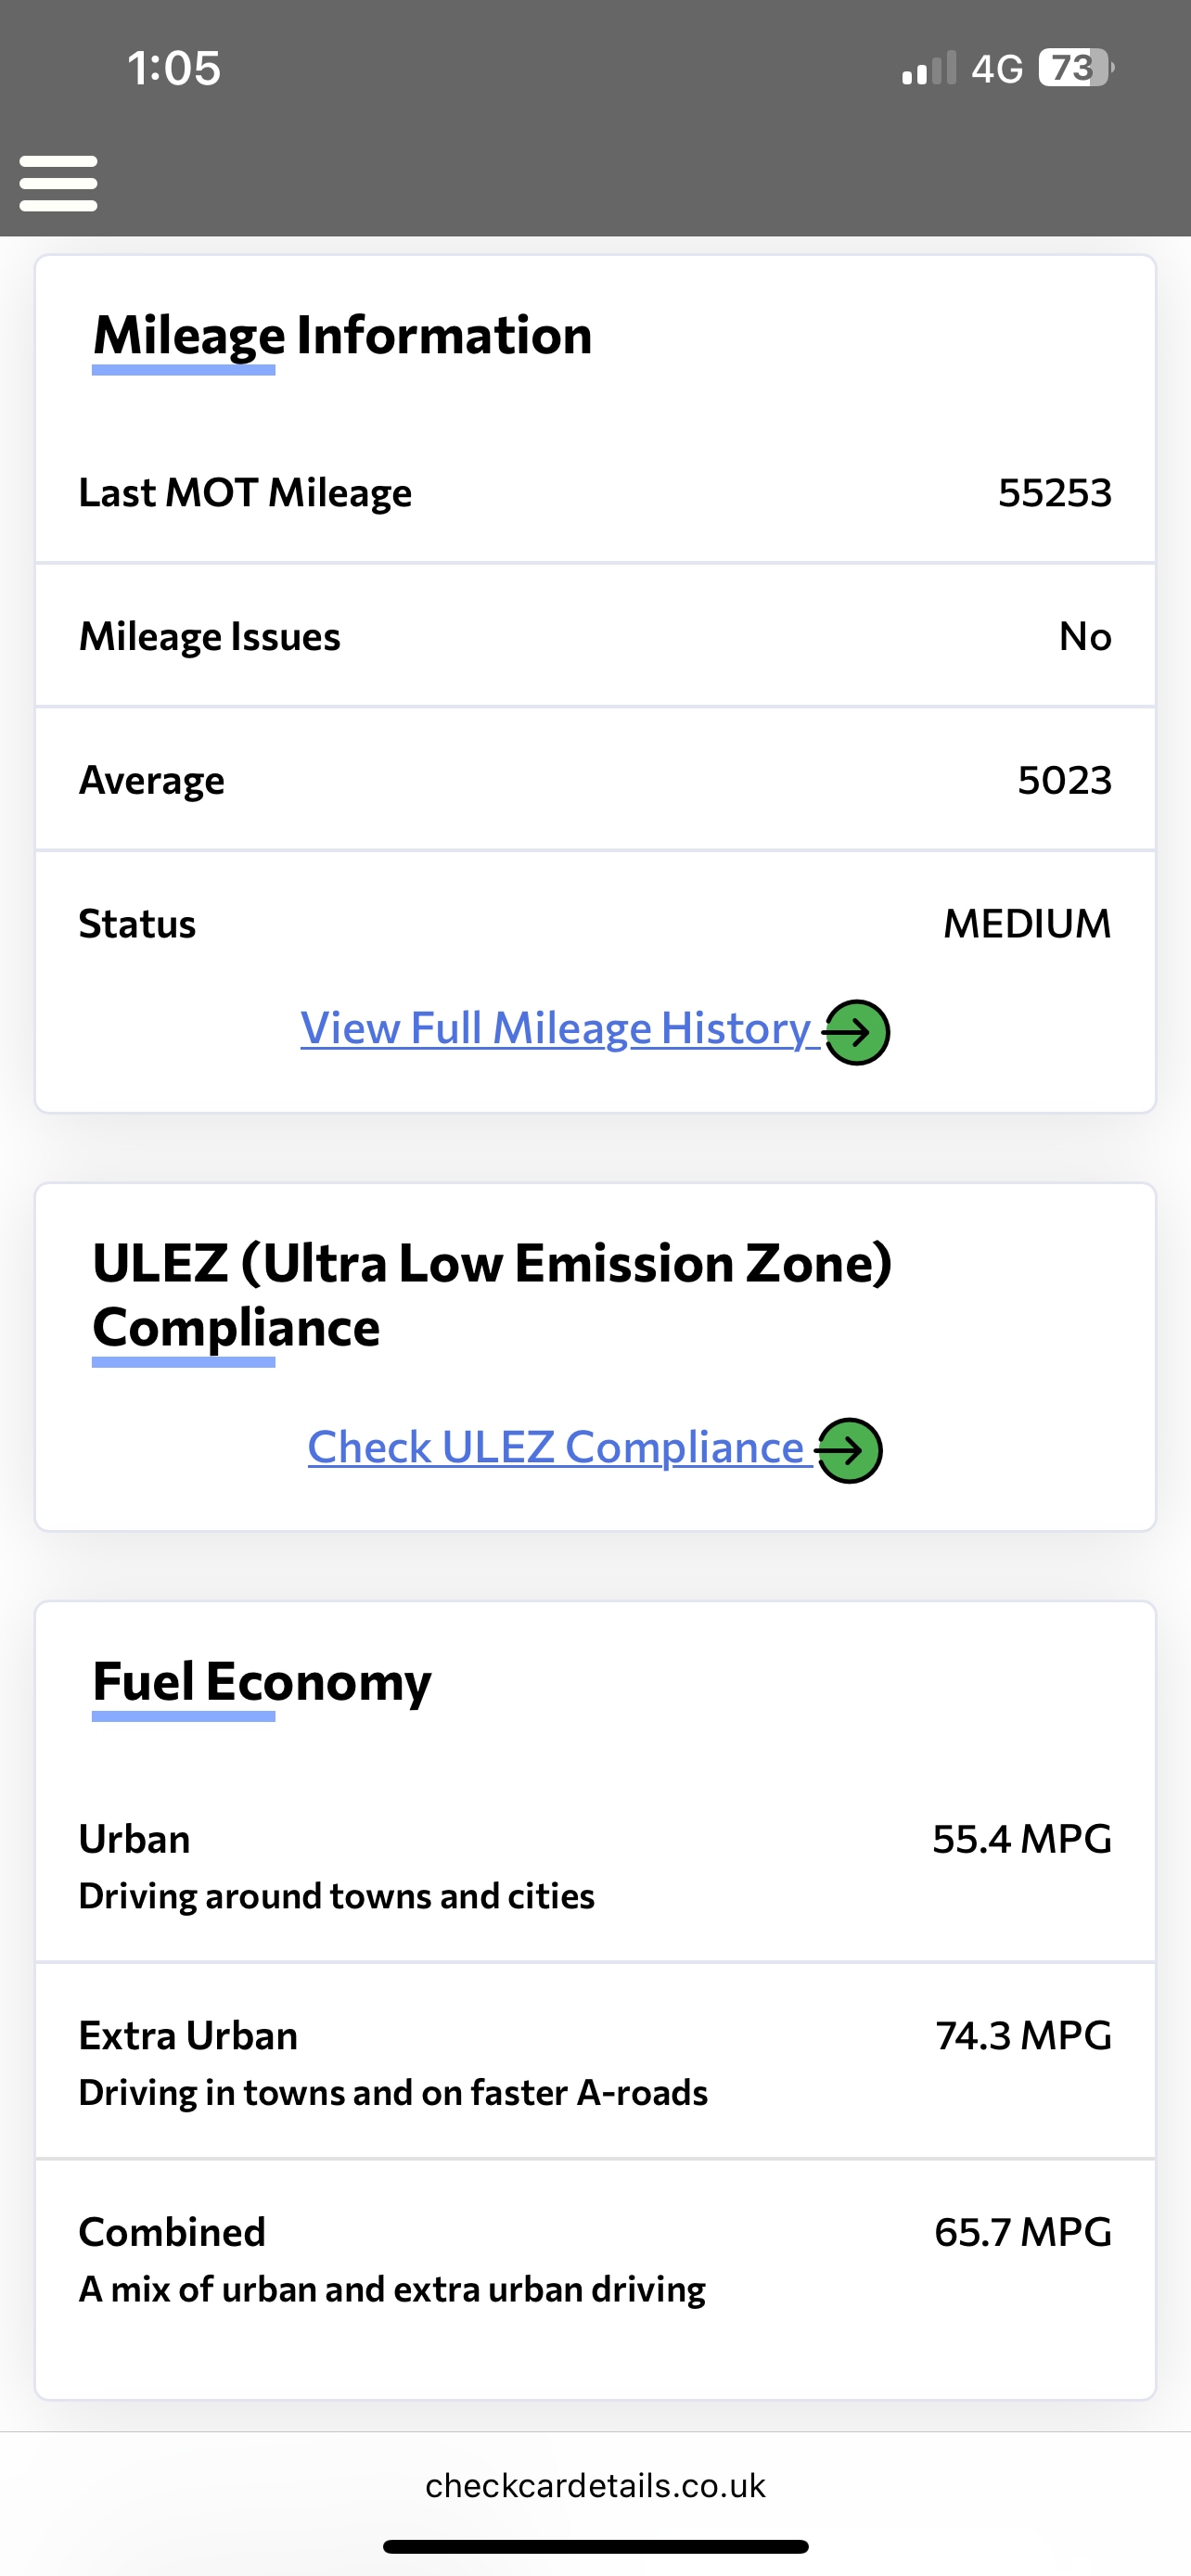Select the Last MOT Mileage row

point(595,493)
